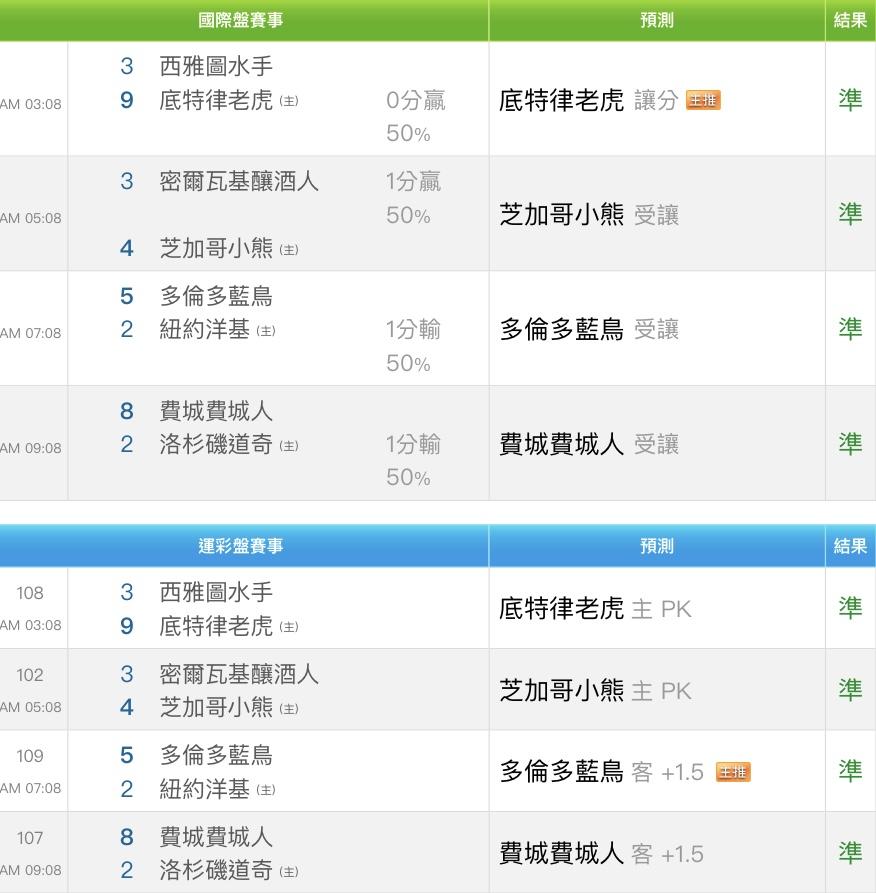Click AM 07:08 time in international section
This screenshot has height=893, width=876.
(31, 333)
